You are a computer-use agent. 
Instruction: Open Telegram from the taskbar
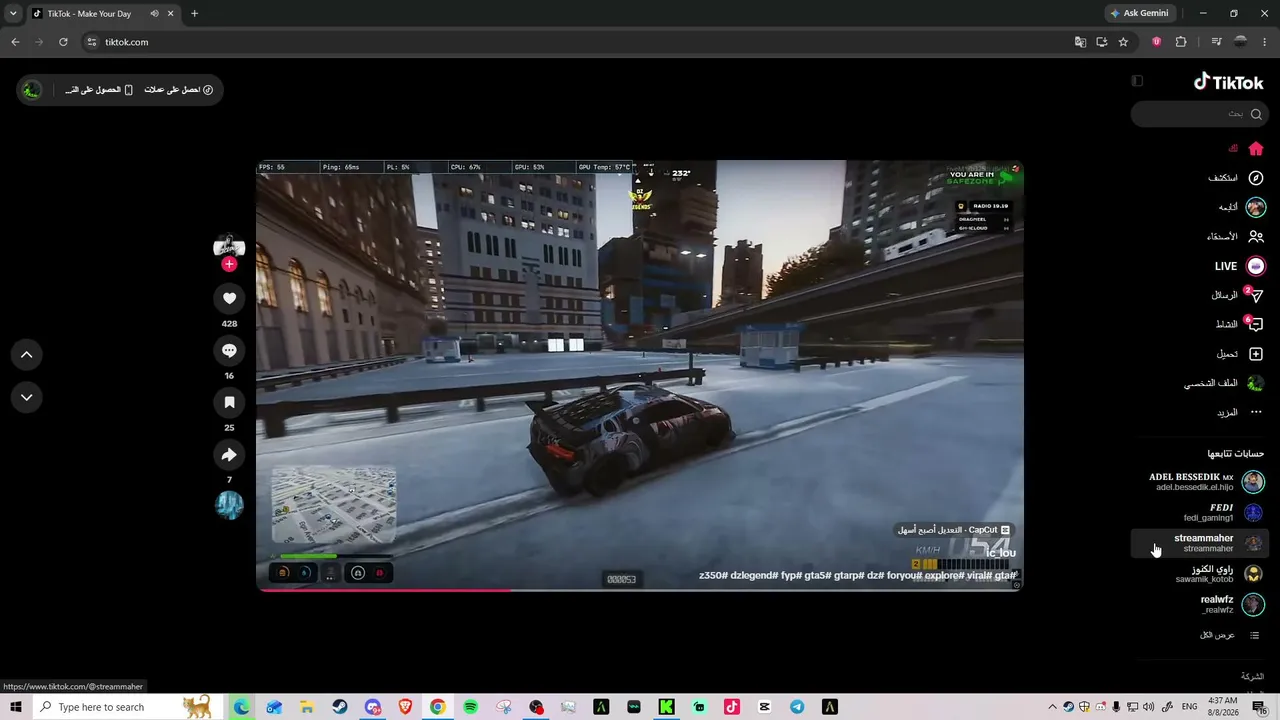point(797,707)
